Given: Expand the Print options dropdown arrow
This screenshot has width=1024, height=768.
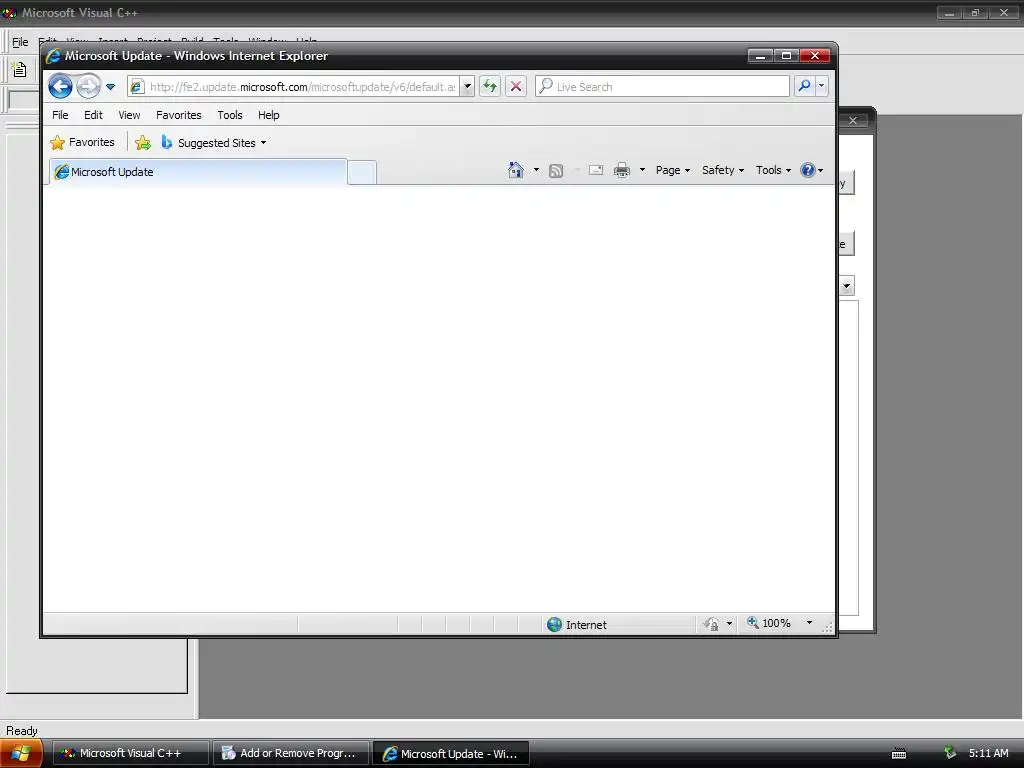Looking at the screenshot, I should 642,170.
